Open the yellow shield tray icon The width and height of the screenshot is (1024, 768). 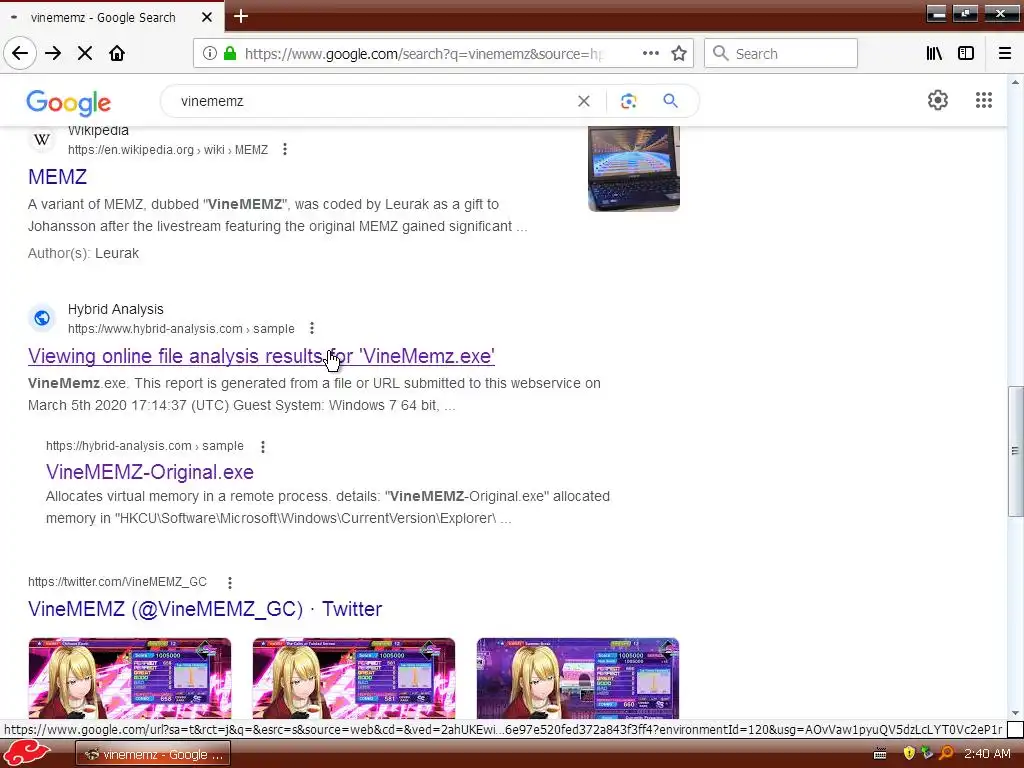908,754
